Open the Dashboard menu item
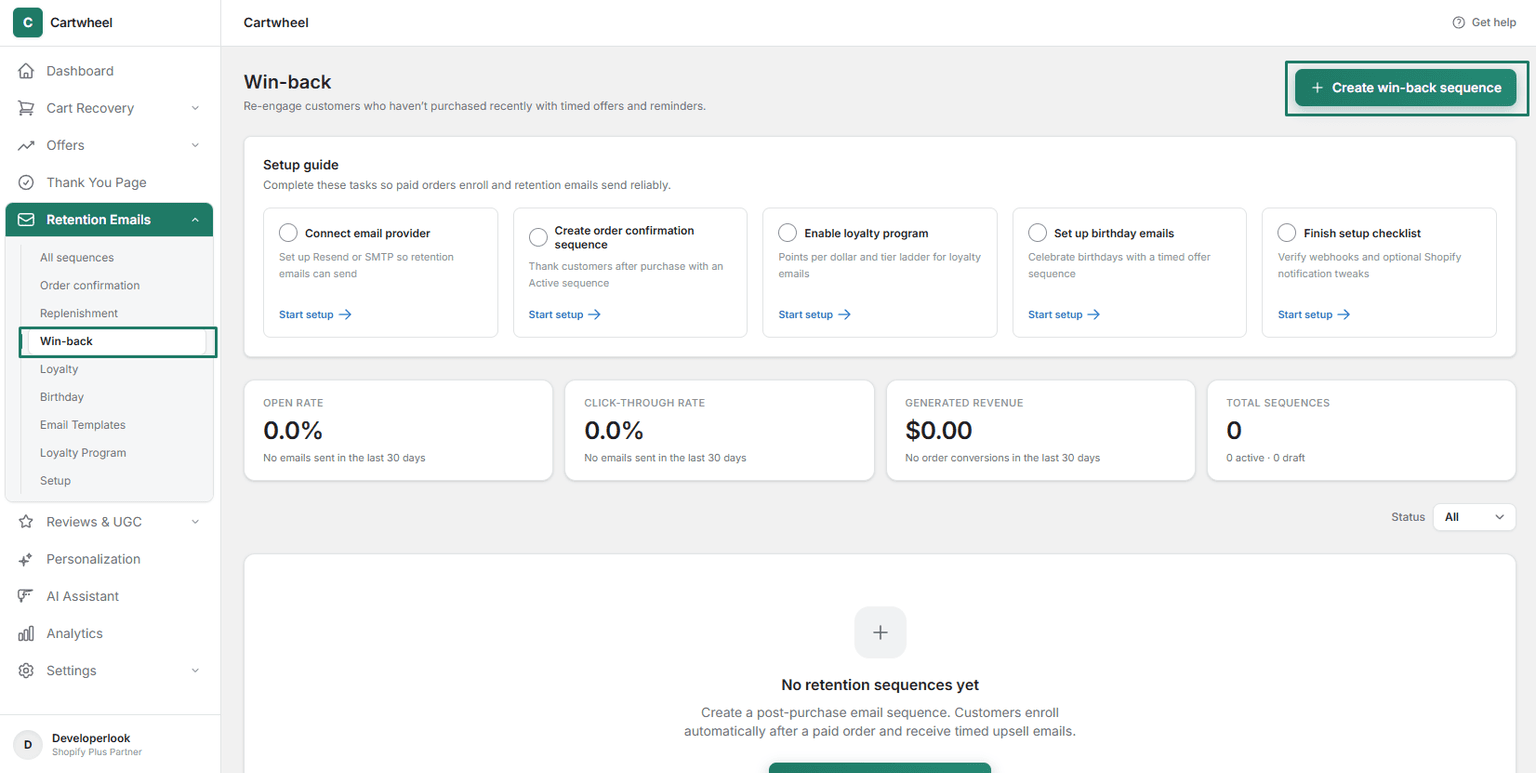Image resolution: width=1536 pixels, height=773 pixels. point(109,71)
